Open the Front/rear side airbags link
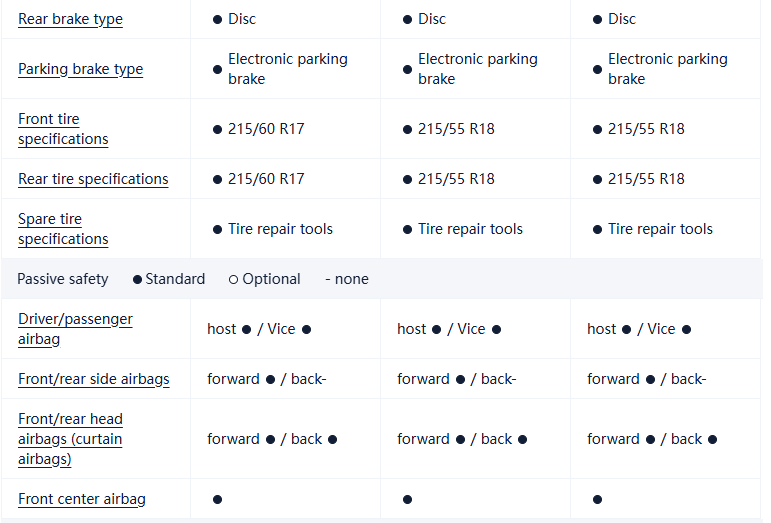The width and height of the screenshot is (771, 523). point(93,379)
